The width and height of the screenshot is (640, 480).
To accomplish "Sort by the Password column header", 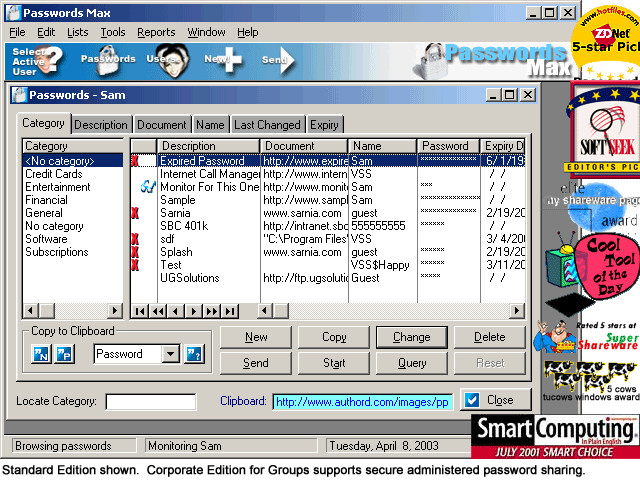I will [448, 146].
